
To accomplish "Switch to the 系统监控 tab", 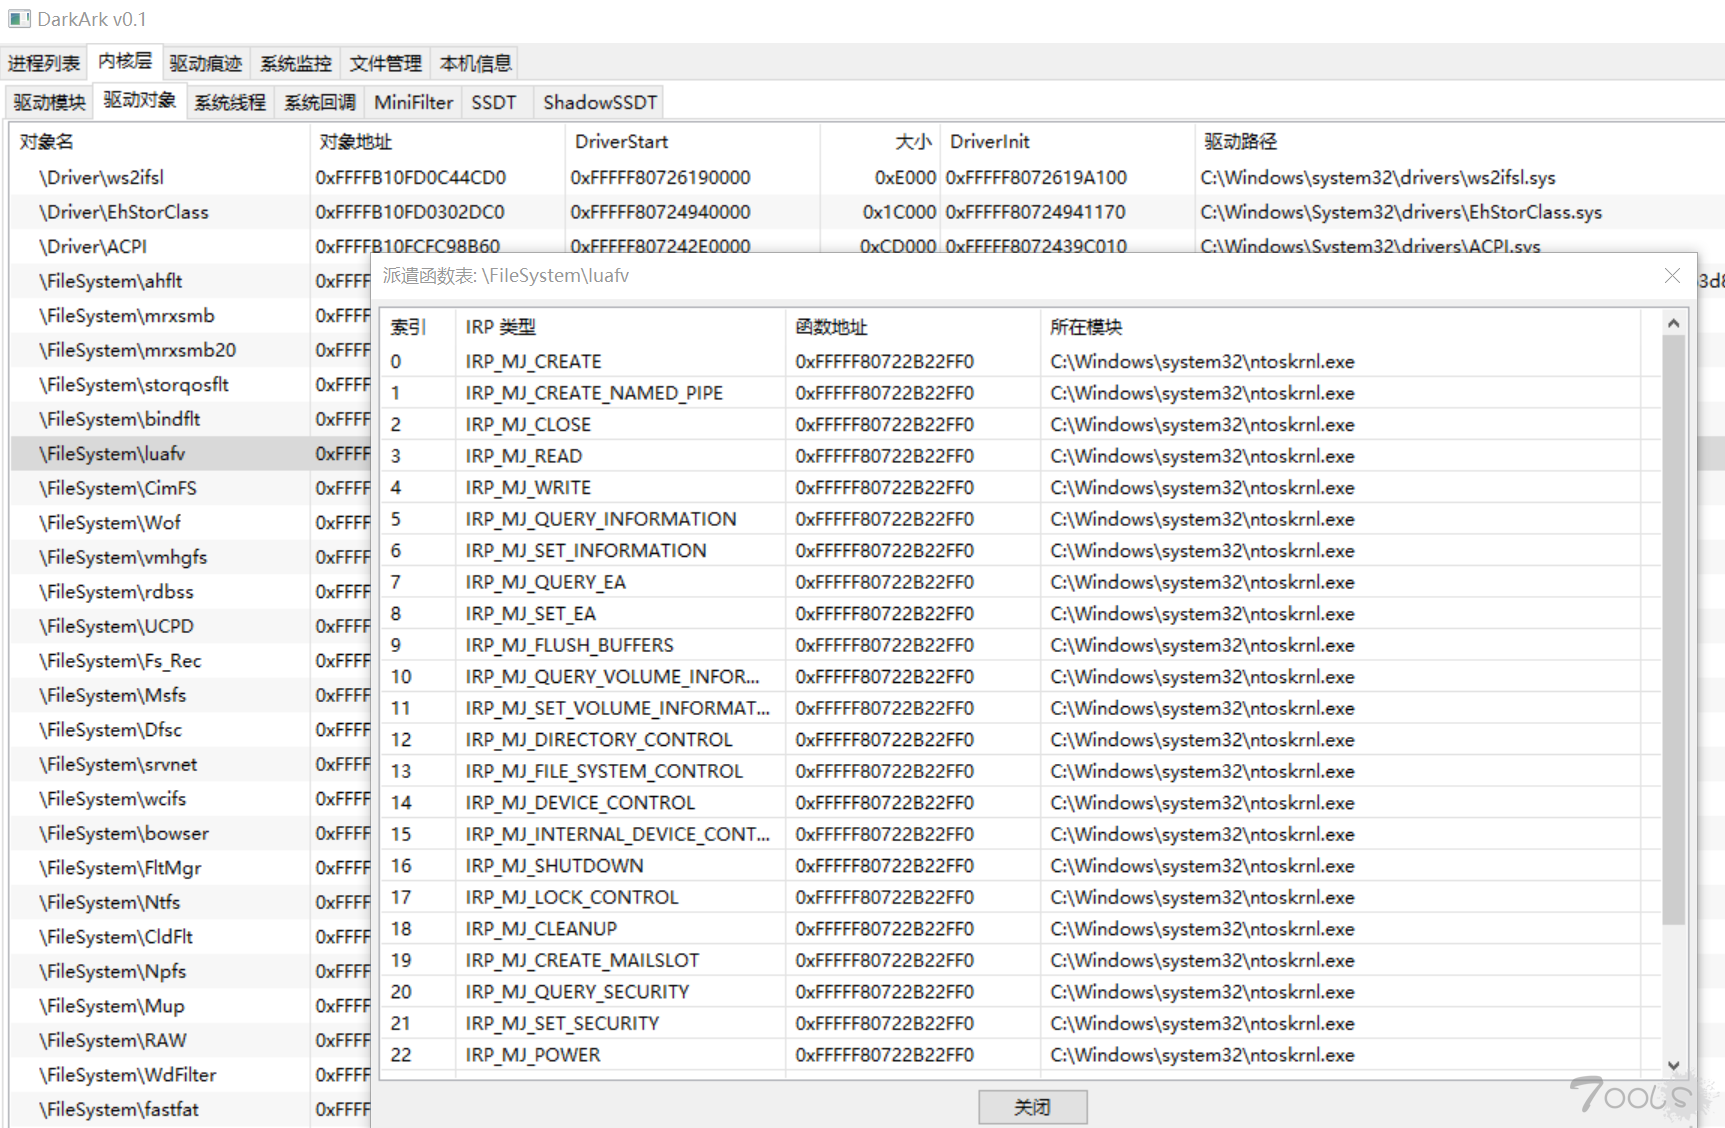I will click(294, 62).
